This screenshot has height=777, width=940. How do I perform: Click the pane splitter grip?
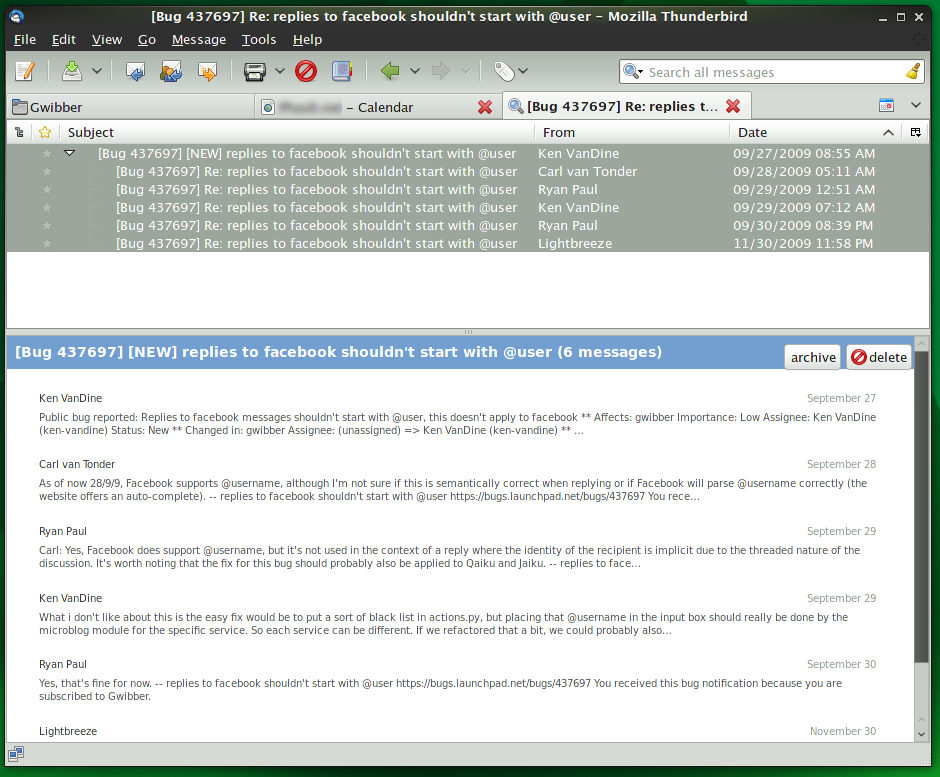coord(468,332)
